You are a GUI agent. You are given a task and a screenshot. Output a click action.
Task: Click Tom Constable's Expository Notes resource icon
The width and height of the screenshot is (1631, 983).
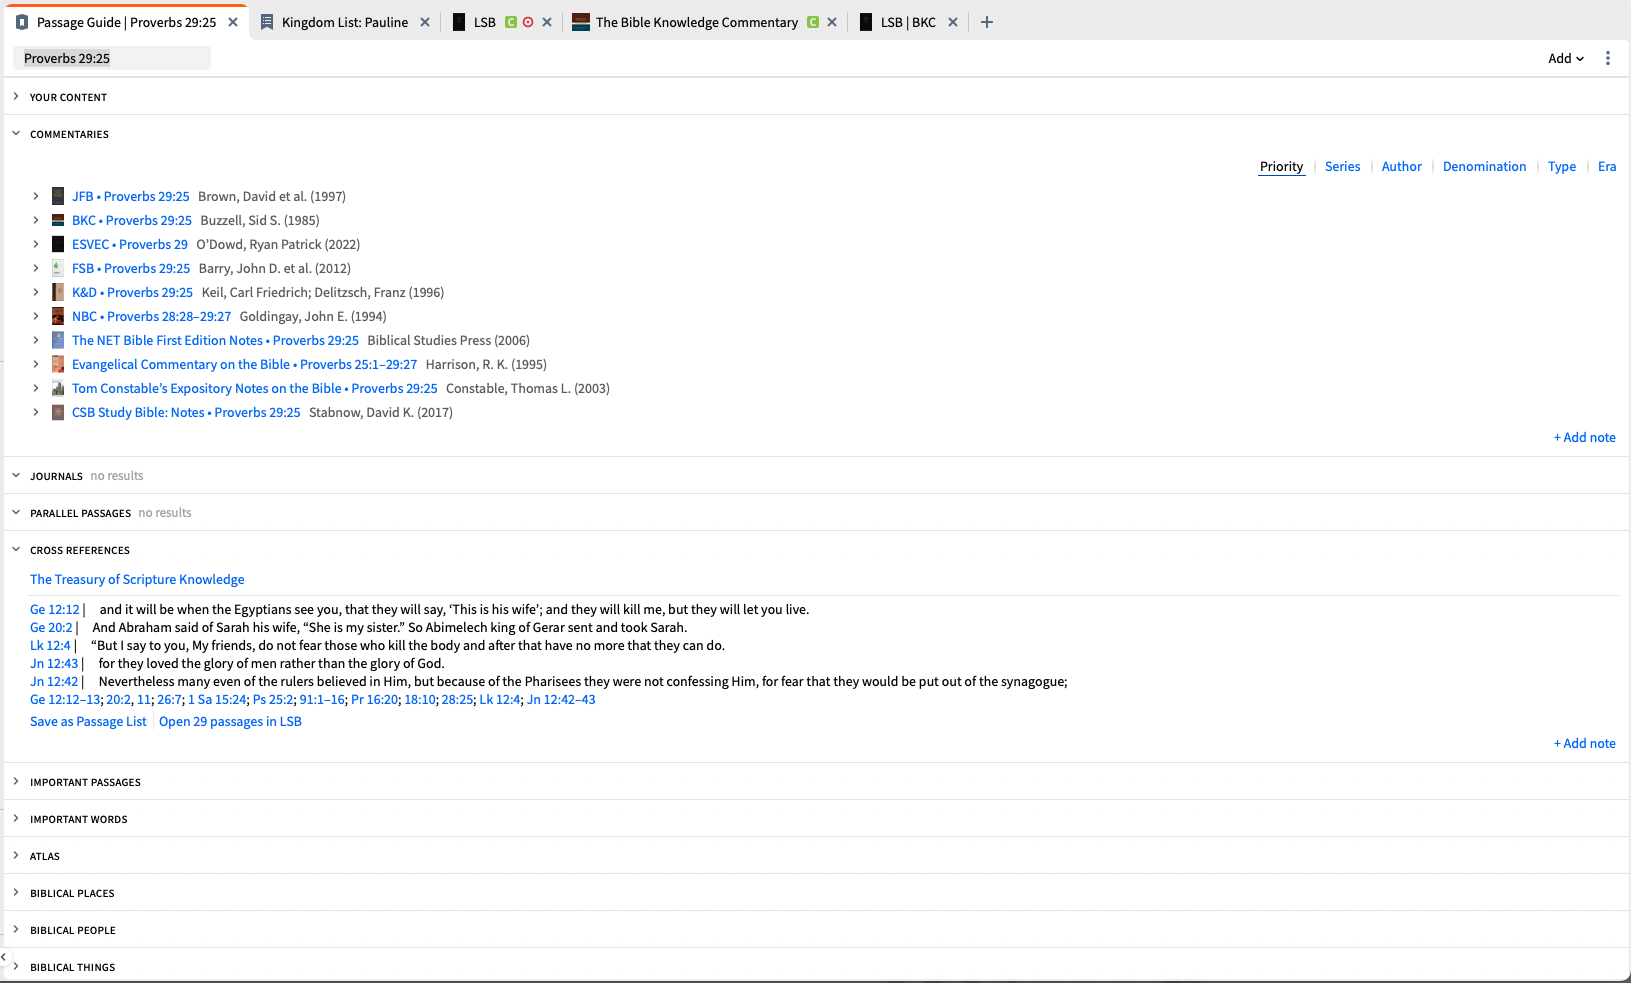coord(57,388)
